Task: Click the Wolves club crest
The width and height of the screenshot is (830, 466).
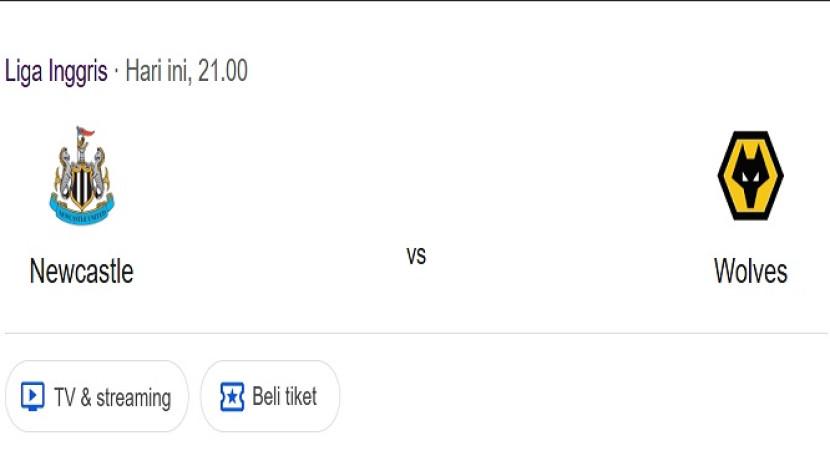Action: [750, 176]
